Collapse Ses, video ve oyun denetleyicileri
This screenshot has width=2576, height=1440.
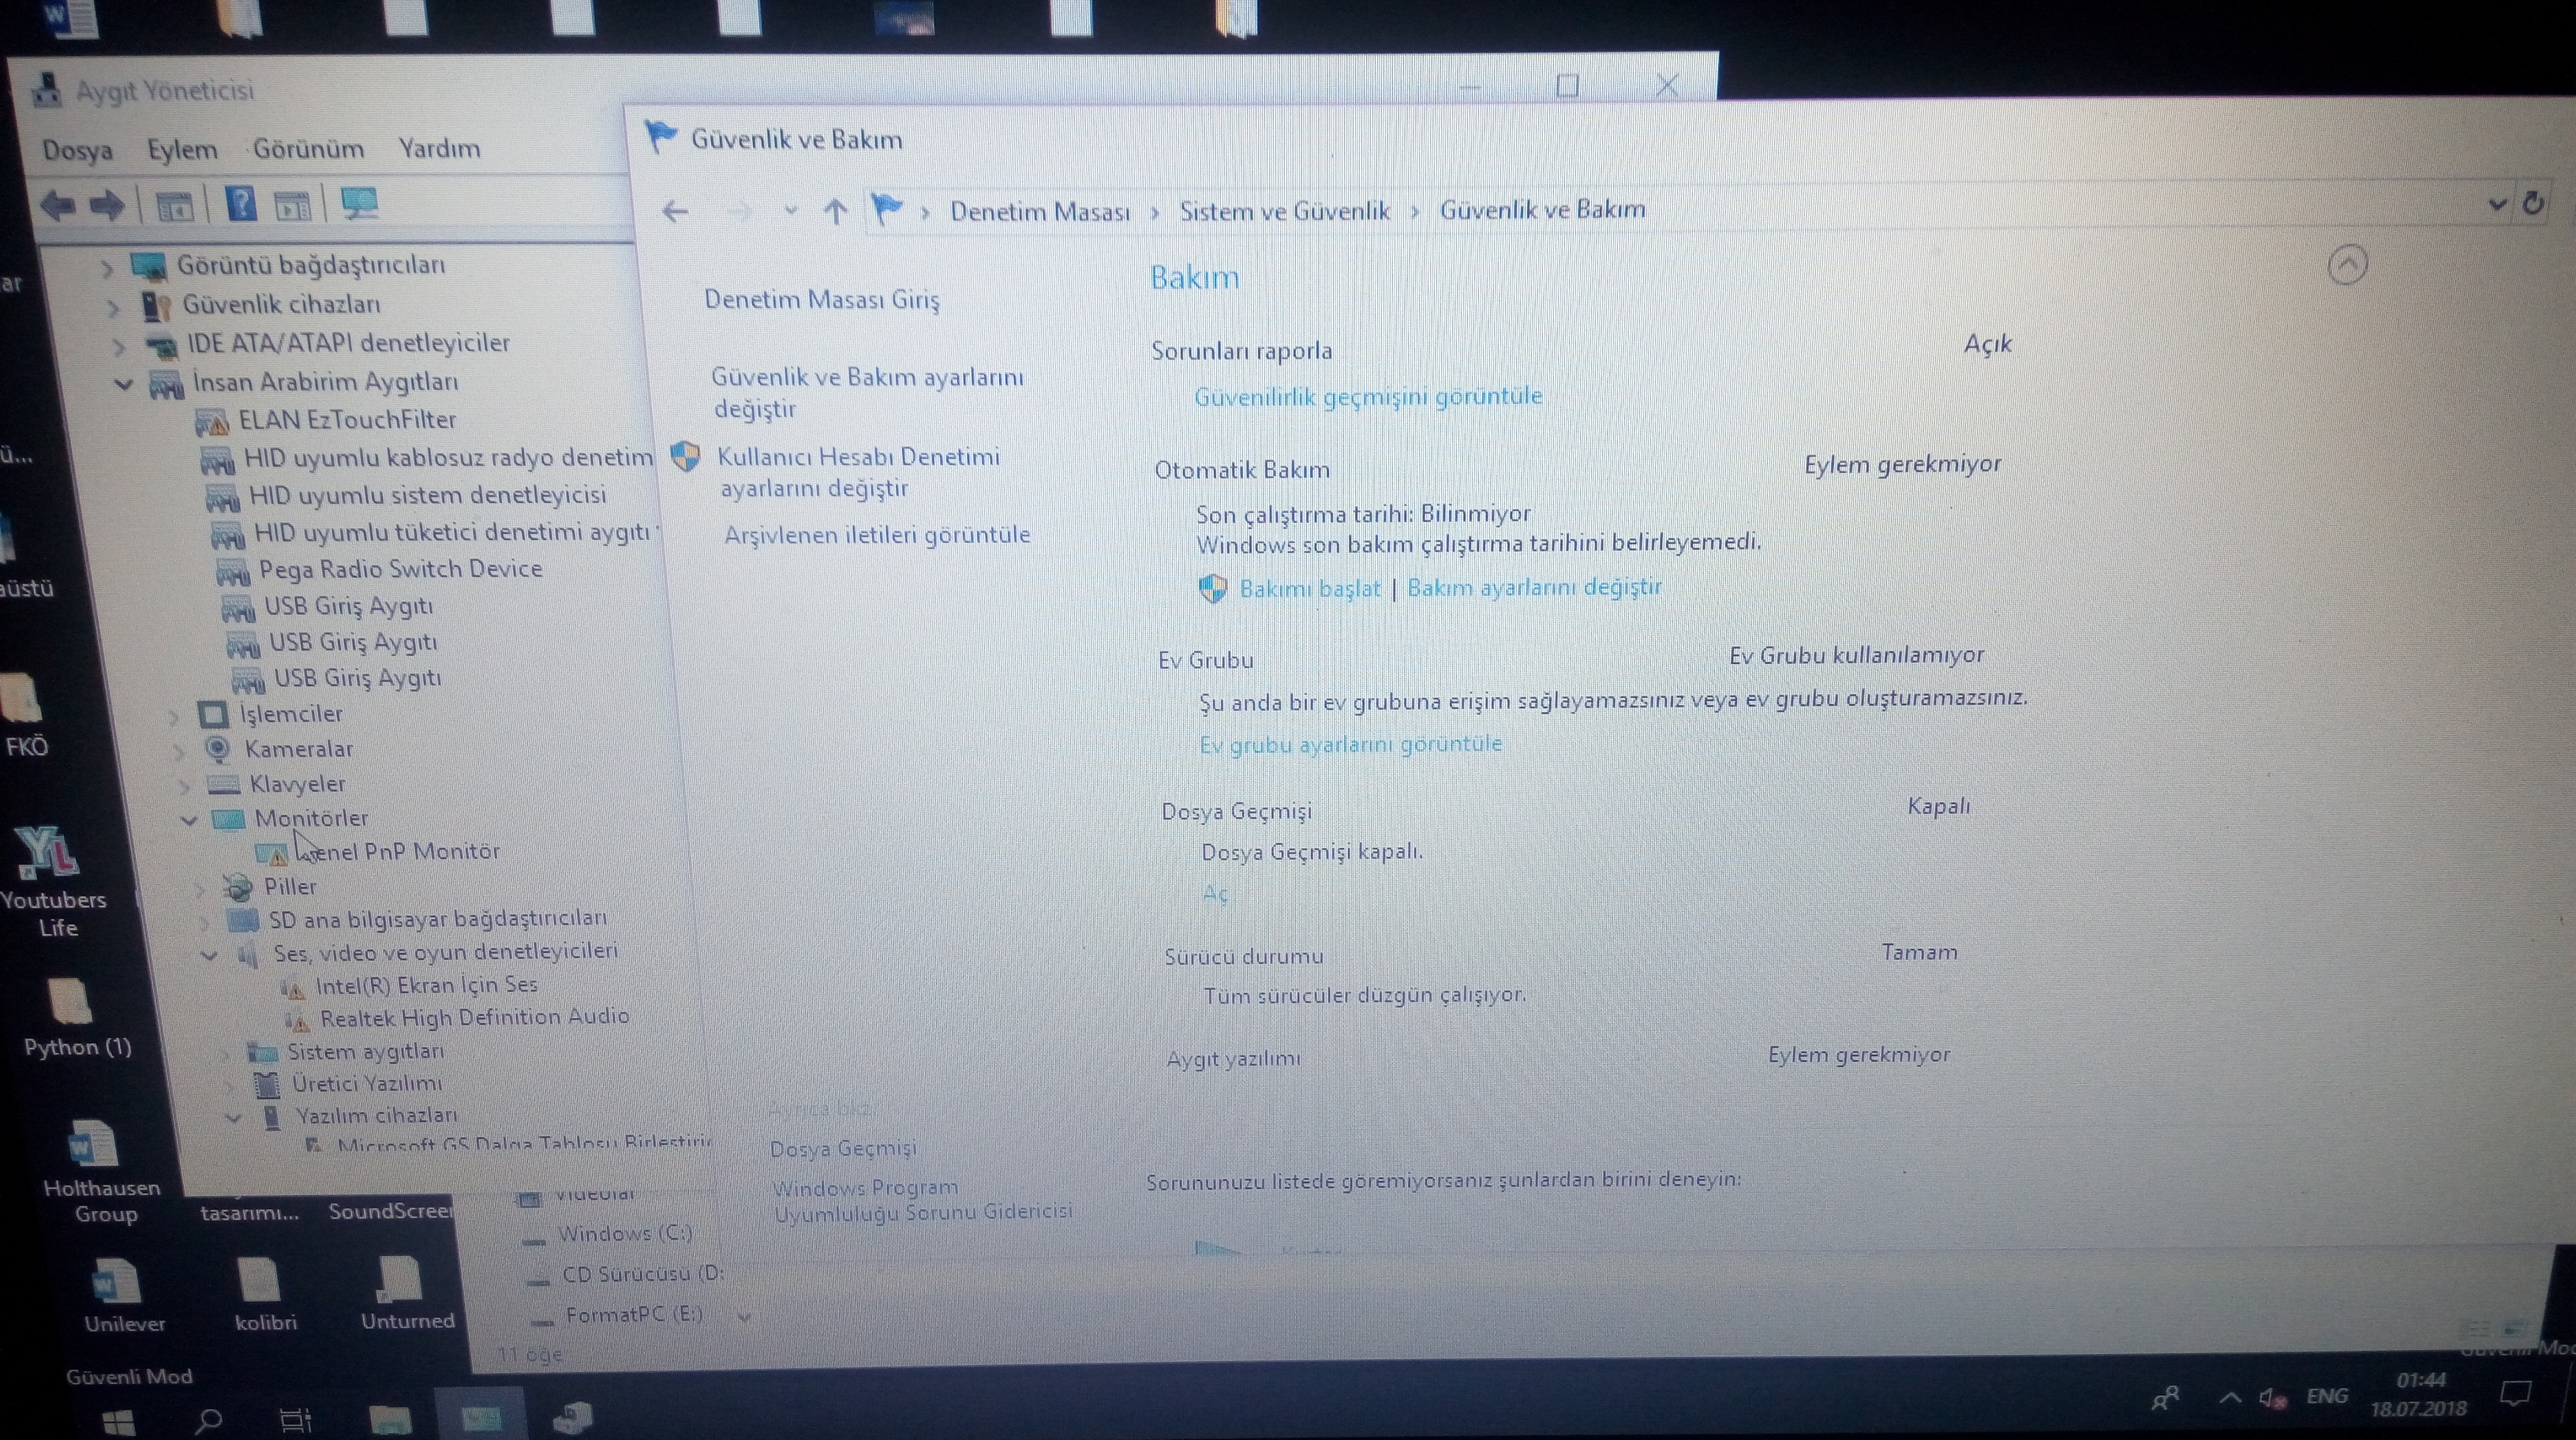[x=209, y=955]
